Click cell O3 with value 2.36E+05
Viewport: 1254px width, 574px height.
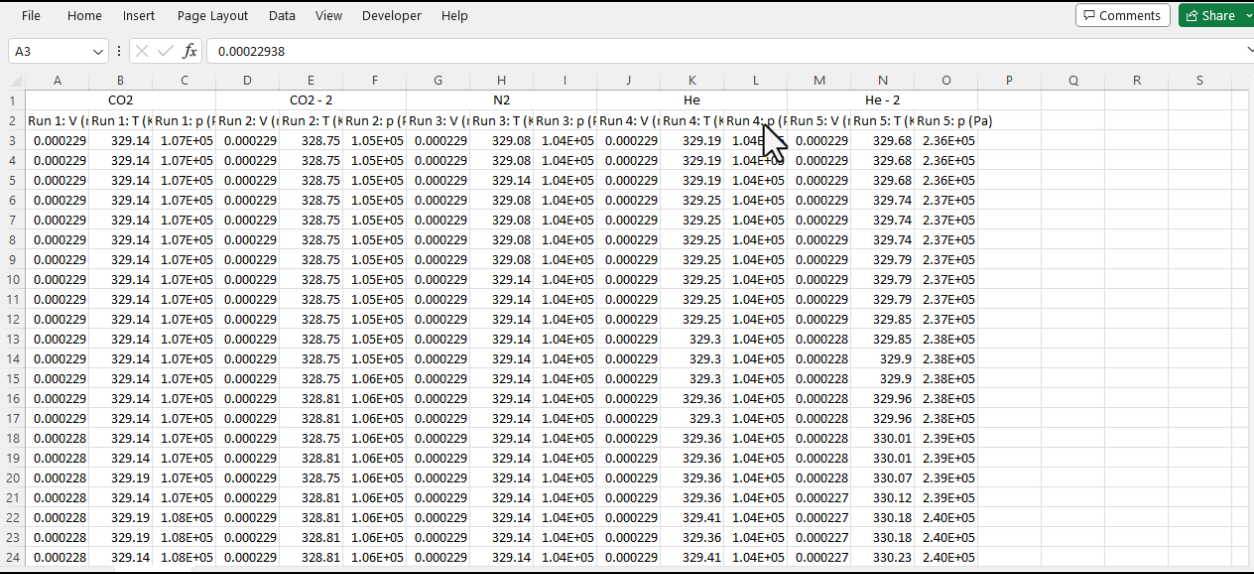pos(946,140)
